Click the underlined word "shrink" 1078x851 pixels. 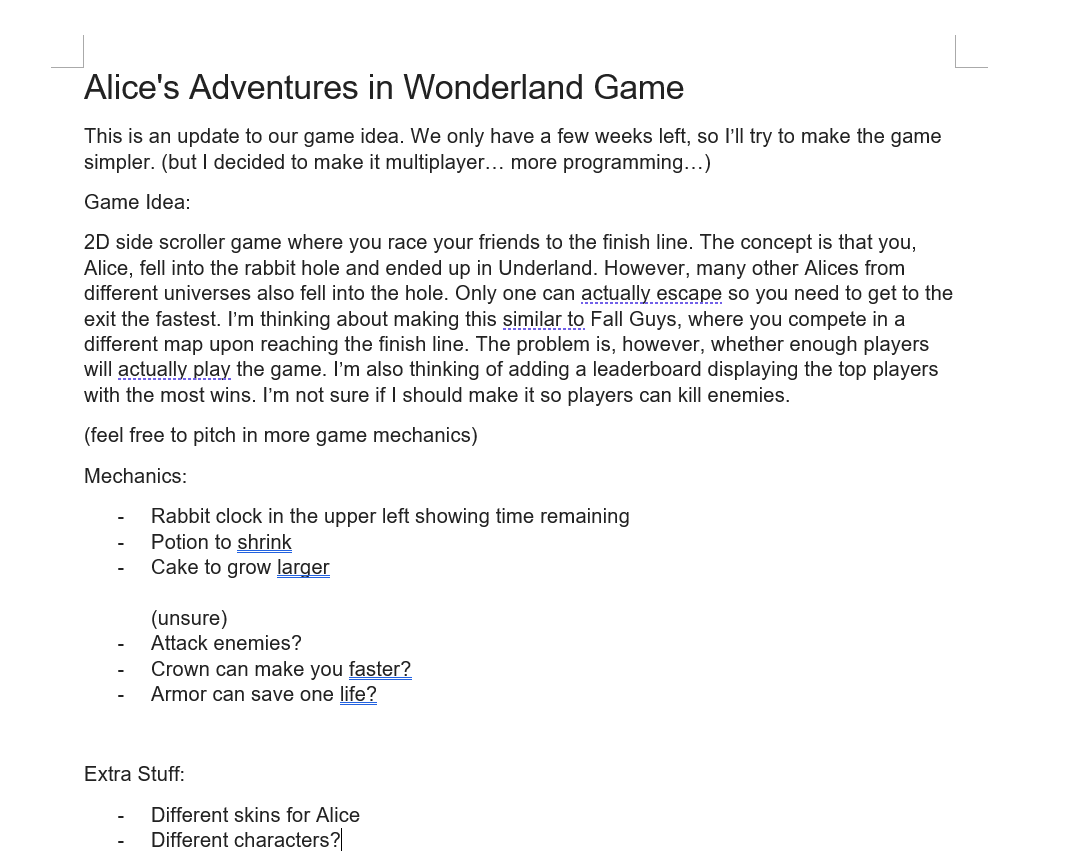click(264, 542)
